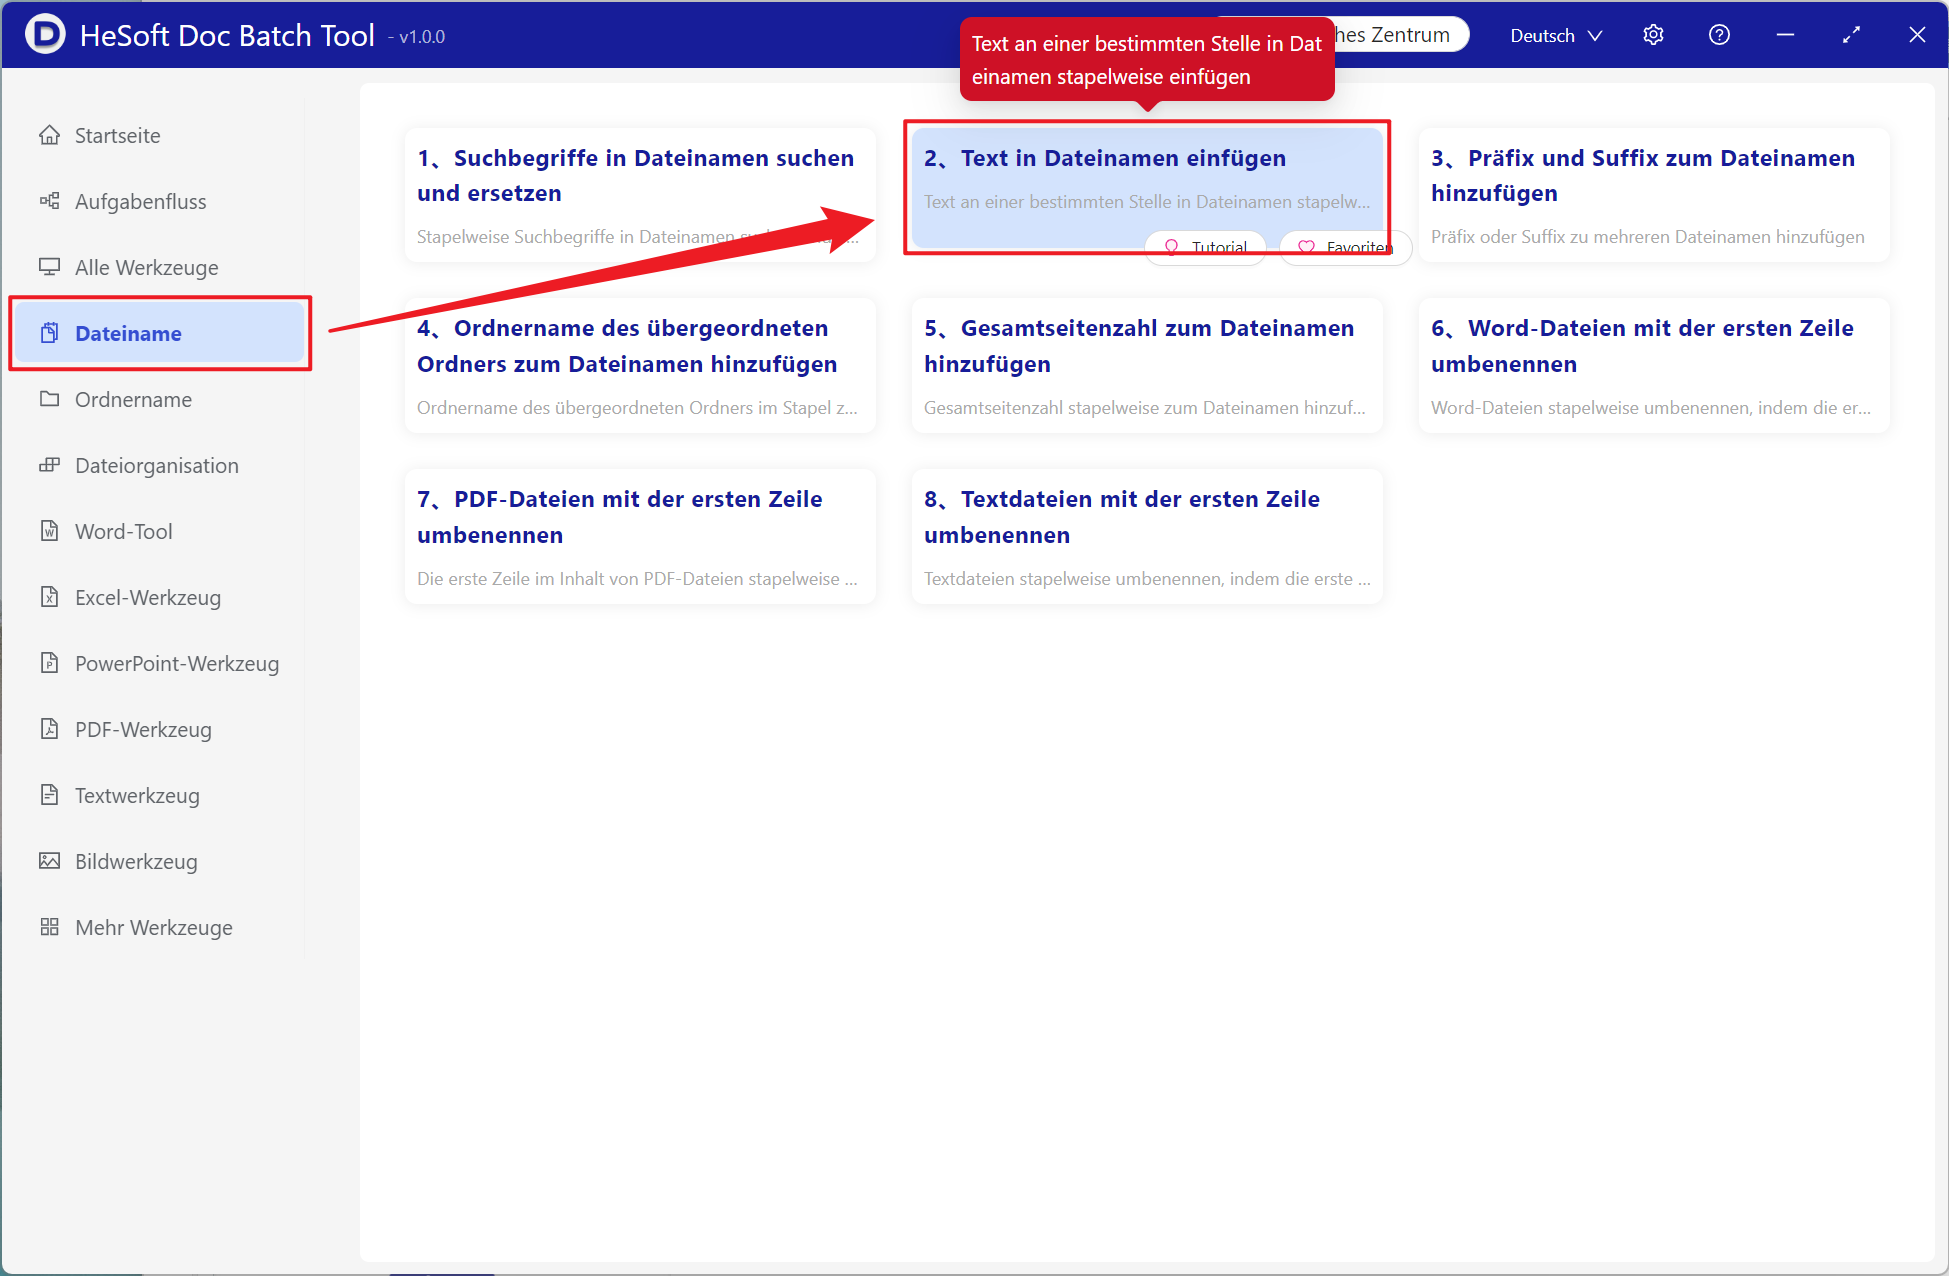Click the Startseite home icon in the sidebar
1949x1276 pixels.
[x=49, y=135]
